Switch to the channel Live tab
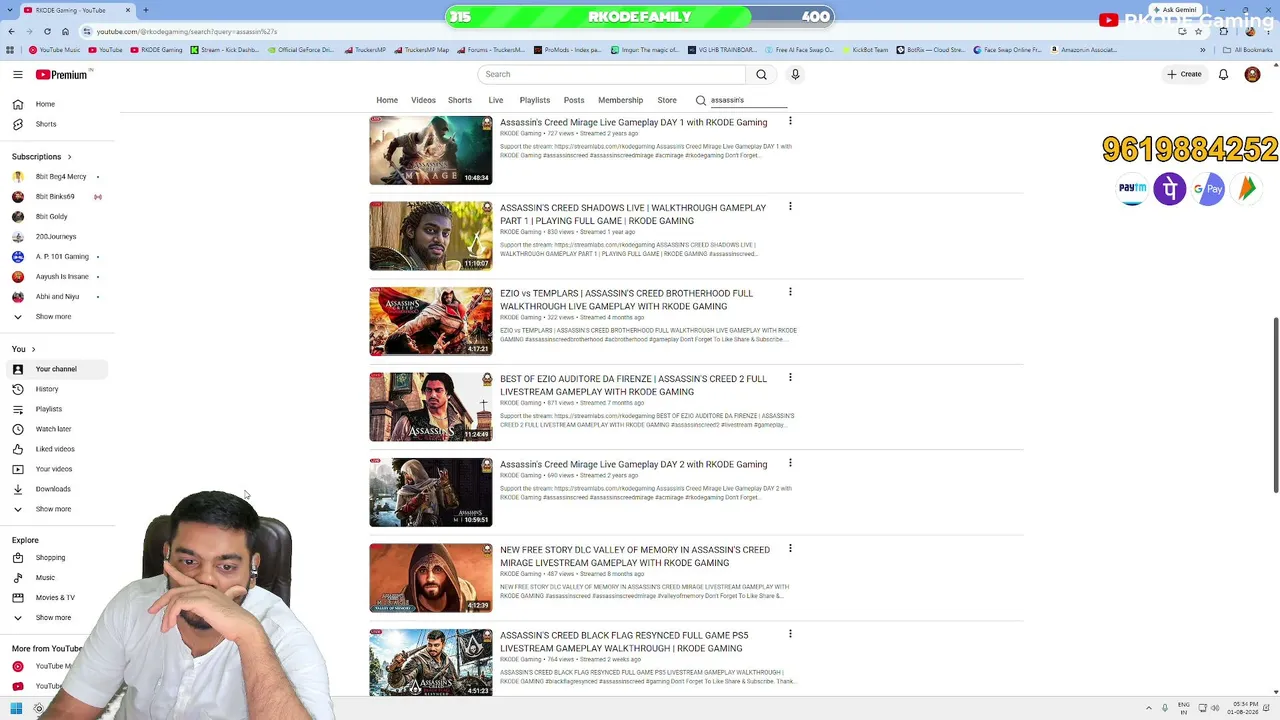The height and width of the screenshot is (720, 1280). click(x=496, y=100)
